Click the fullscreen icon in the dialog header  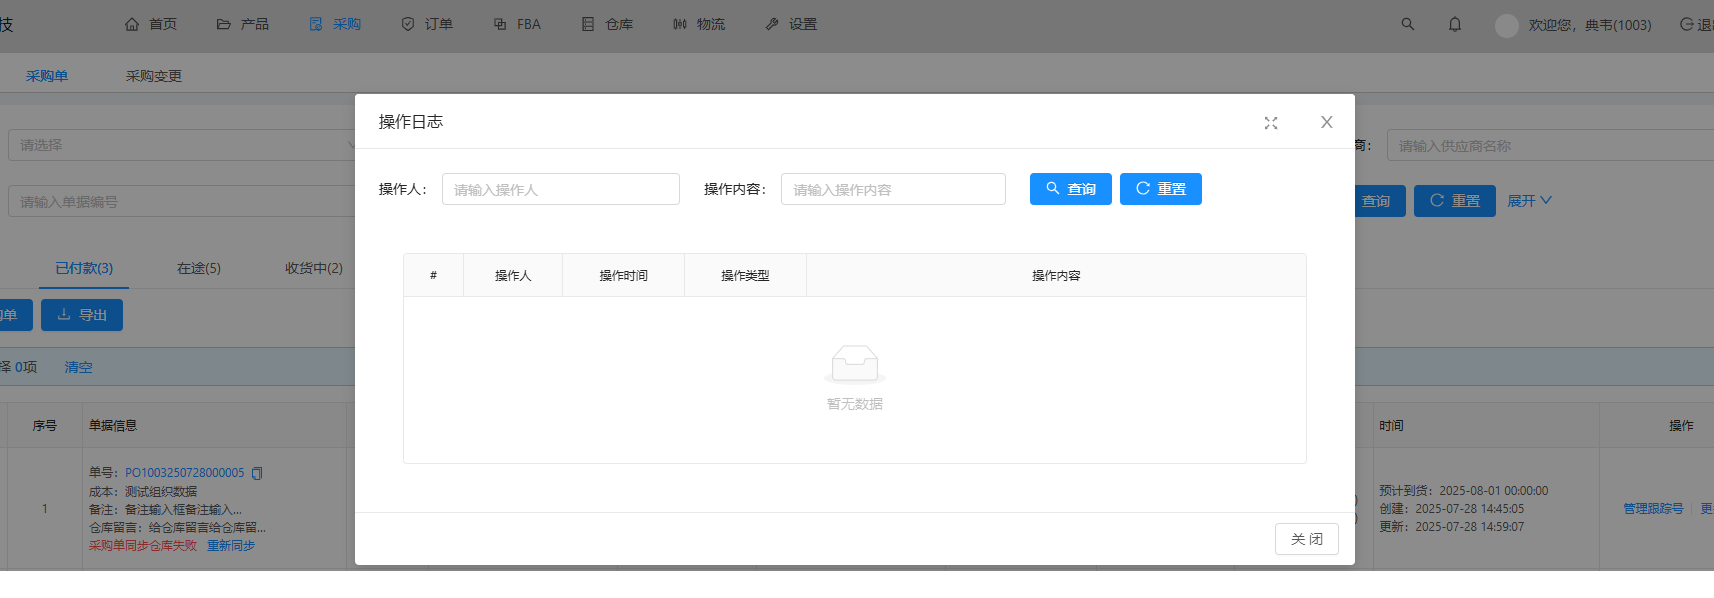point(1270,123)
